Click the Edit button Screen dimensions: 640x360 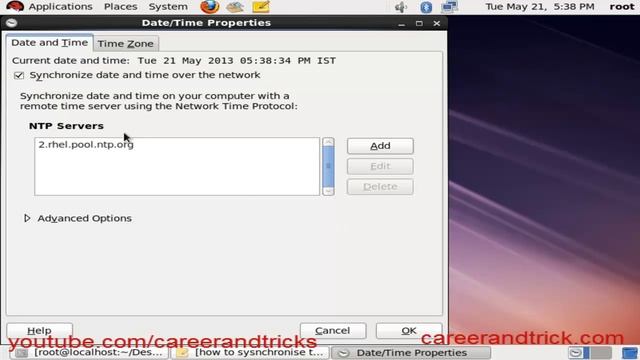[x=380, y=166]
